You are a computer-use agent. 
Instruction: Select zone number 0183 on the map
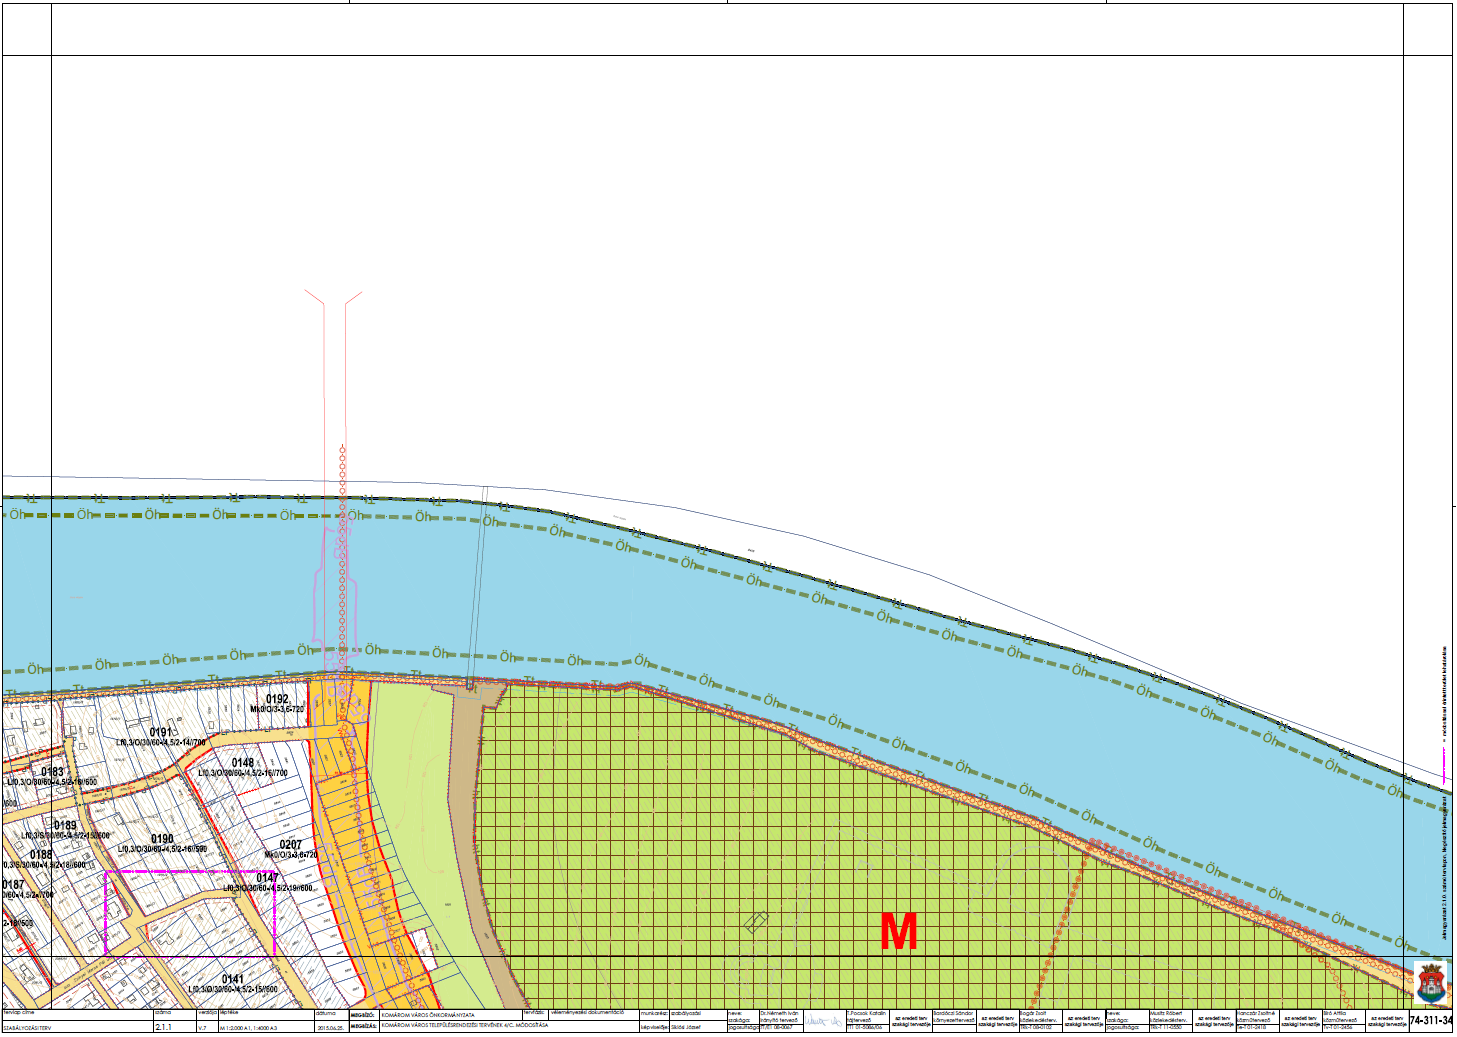click(52, 771)
